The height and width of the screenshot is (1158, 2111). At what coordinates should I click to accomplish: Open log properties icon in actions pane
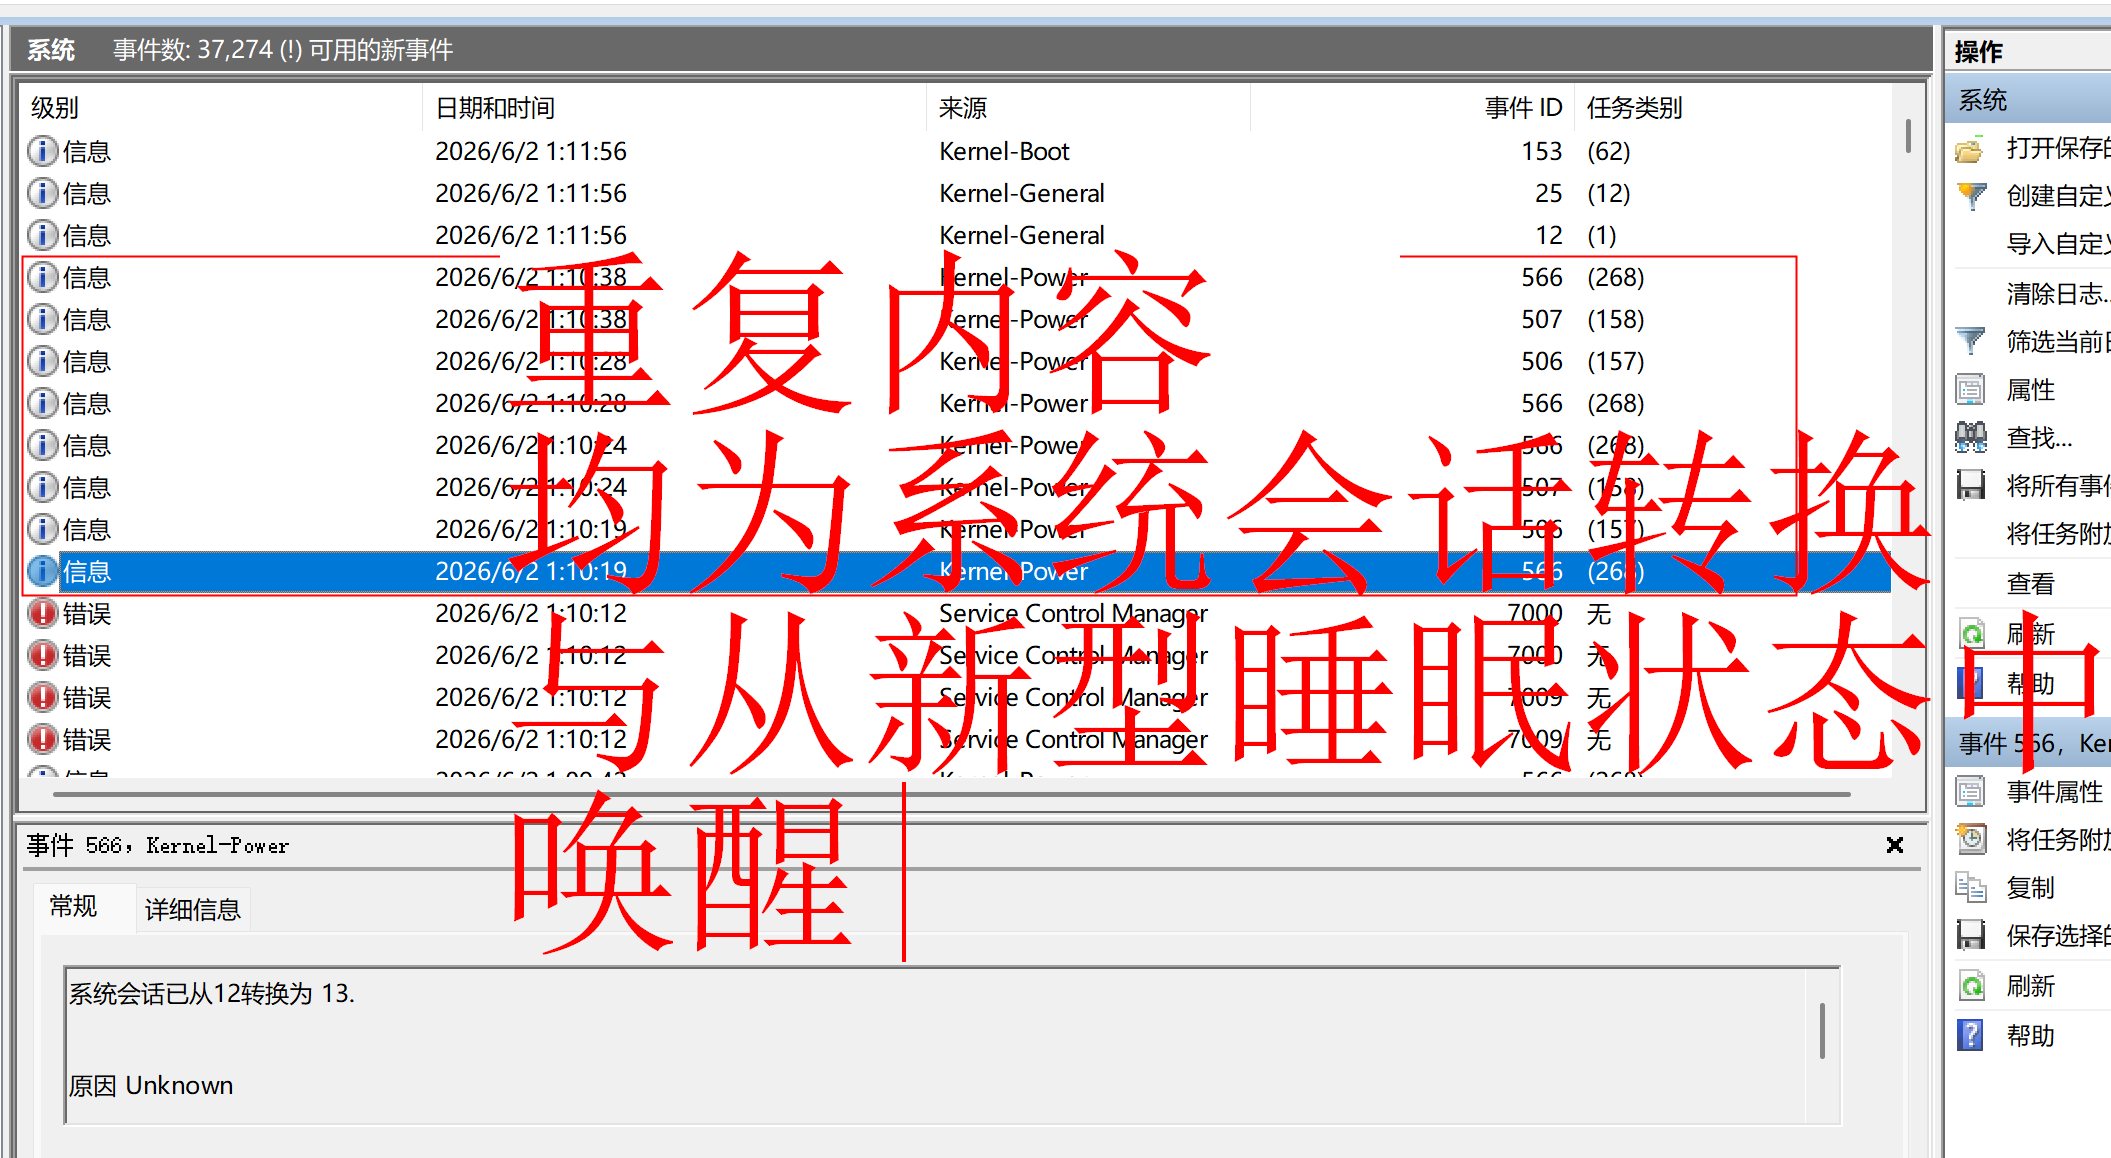pyautogui.click(x=1970, y=390)
